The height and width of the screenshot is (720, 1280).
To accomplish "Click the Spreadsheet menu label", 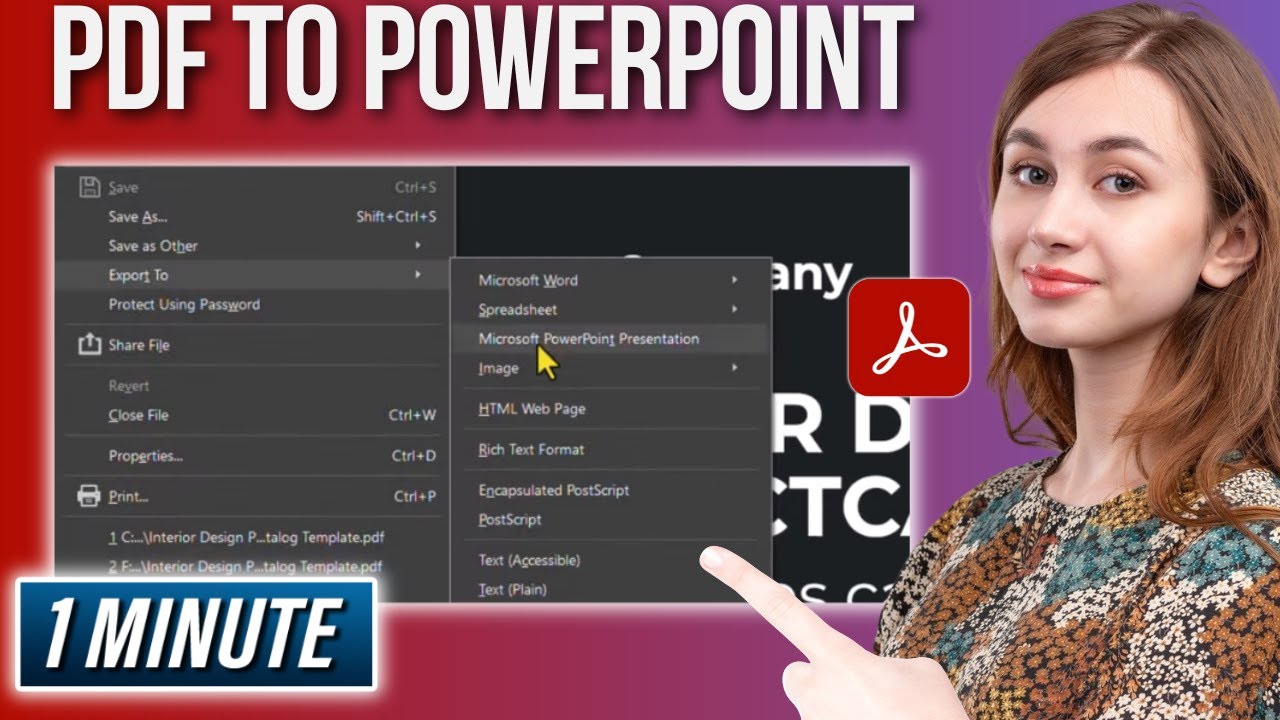I will [518, 310].
